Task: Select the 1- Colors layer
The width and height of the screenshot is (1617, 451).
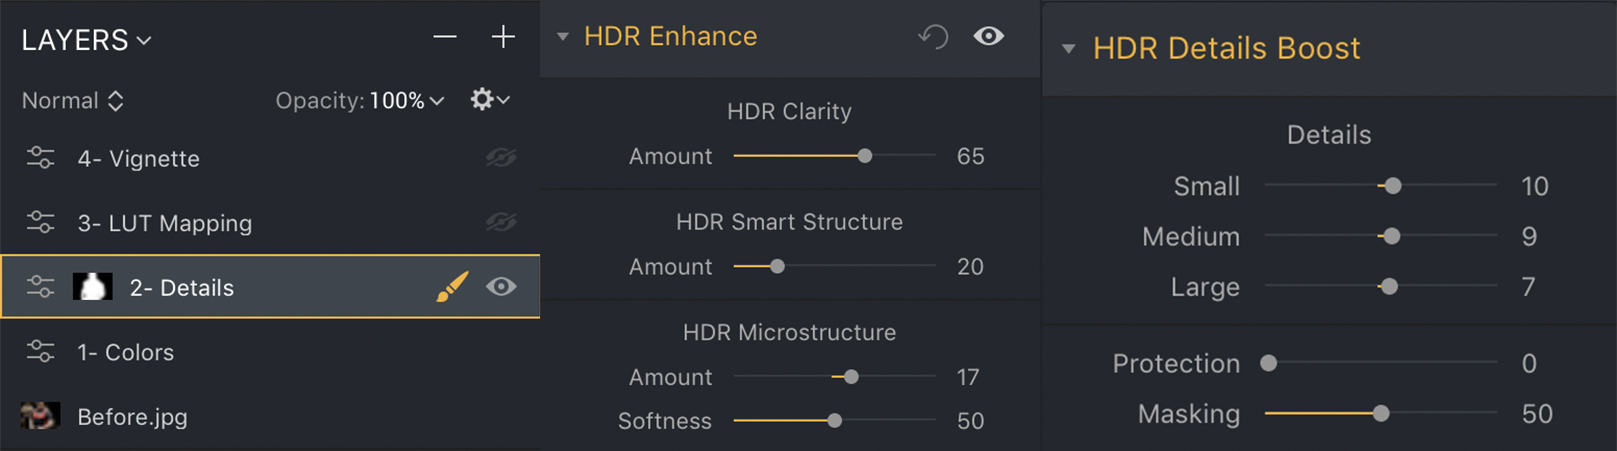Action: tap(125, 352)
